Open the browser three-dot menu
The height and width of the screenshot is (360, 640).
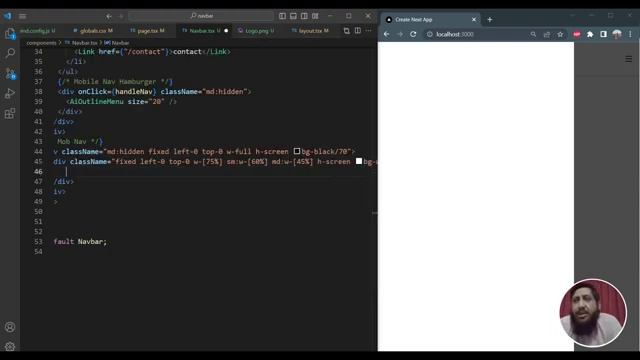pyautogui.click(x=630, y=34)
